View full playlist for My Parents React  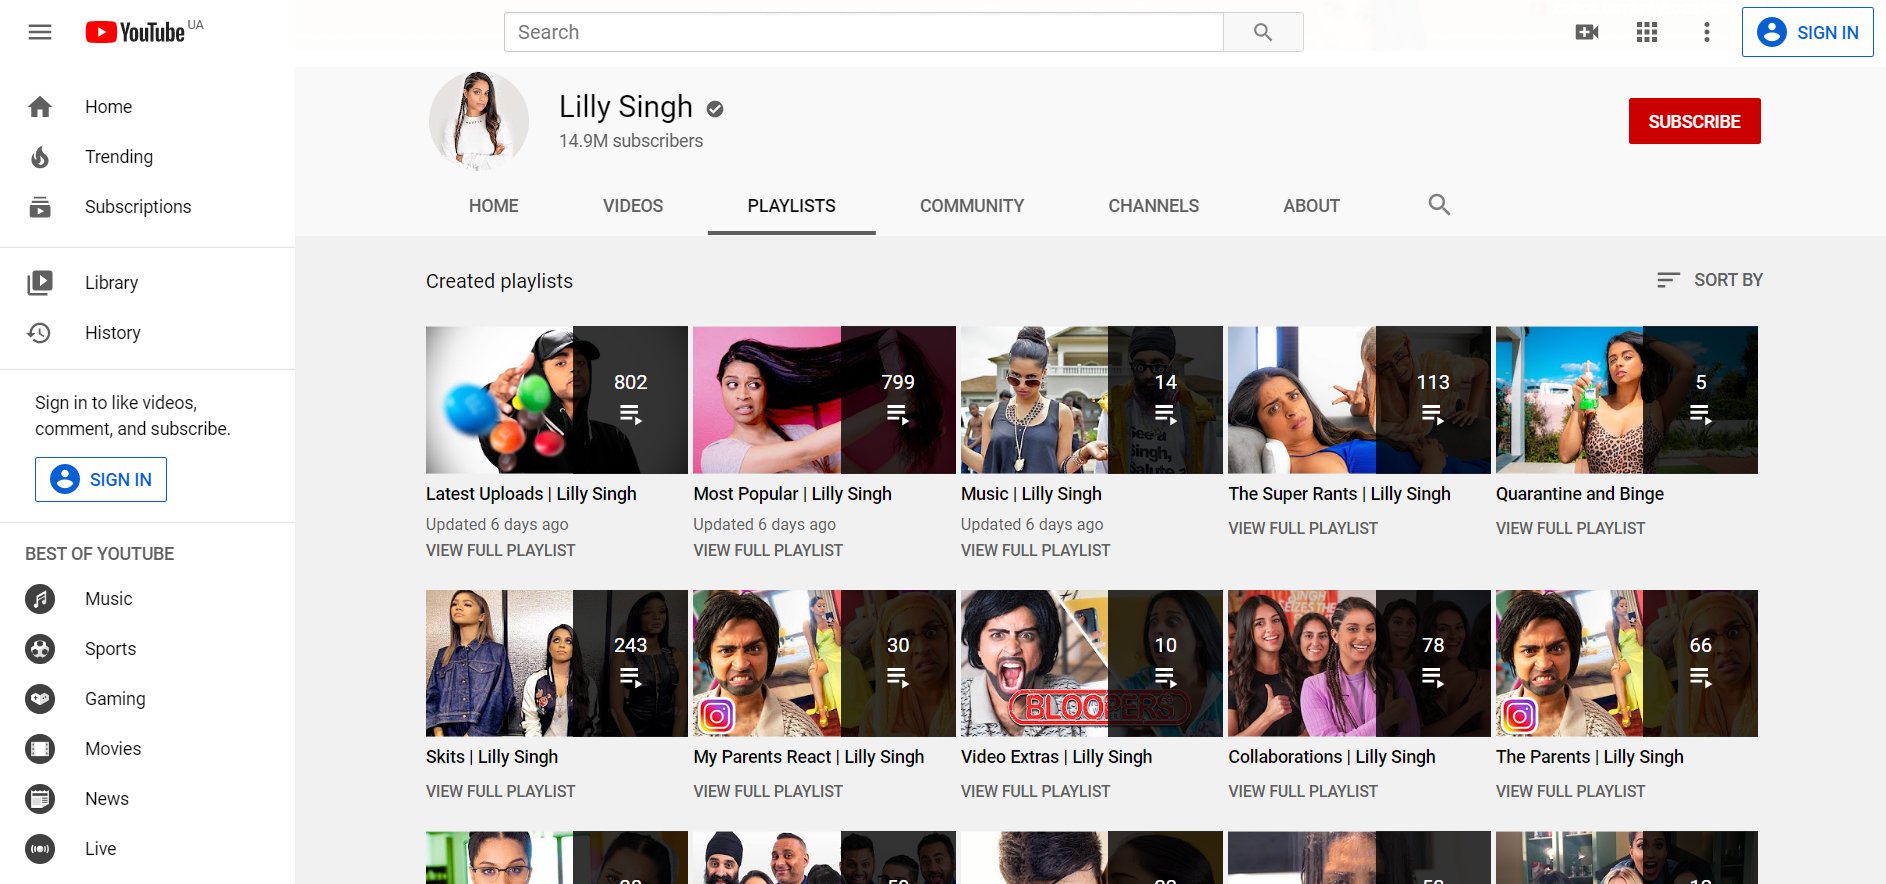click(x=768, y=791)
